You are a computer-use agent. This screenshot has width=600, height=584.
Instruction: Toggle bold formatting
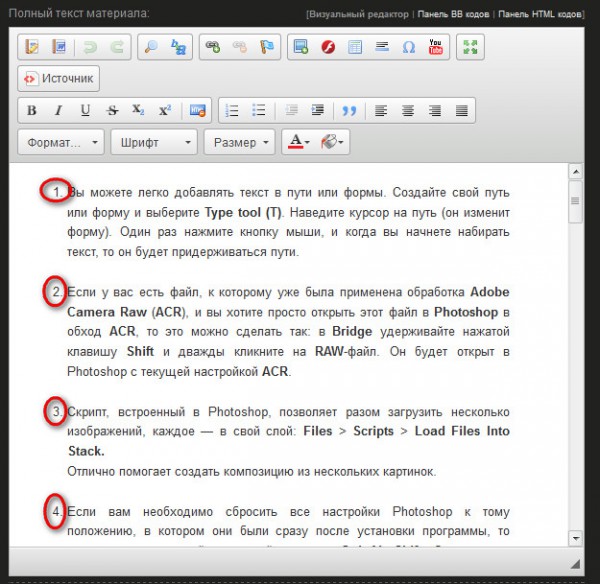[32, 111]
